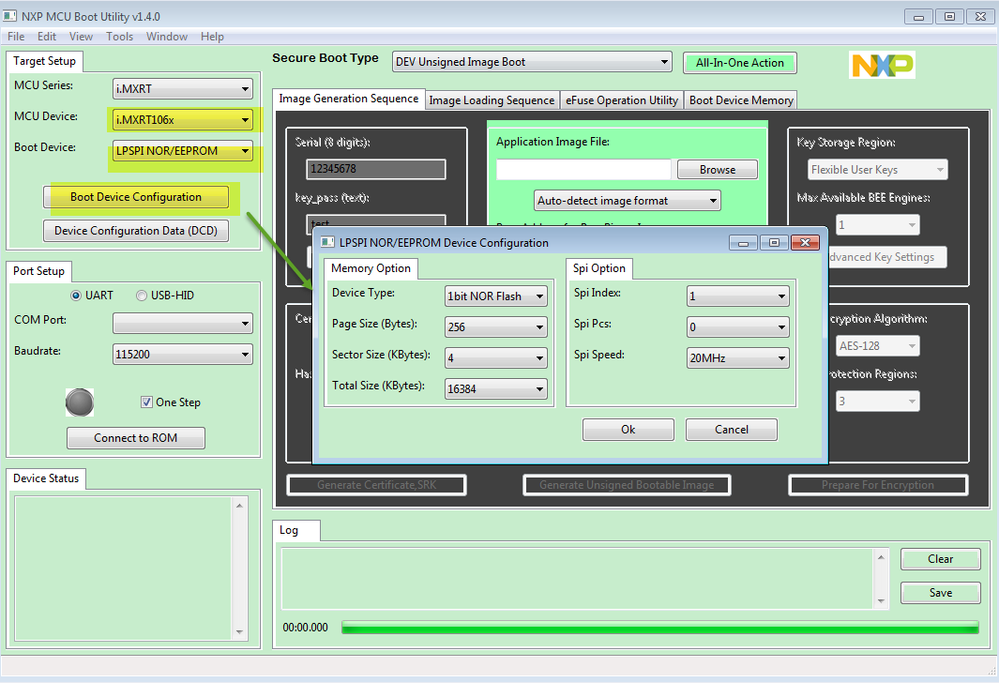999x683 pixels.
Task: Open the File menu
Action: pos(16,36)
